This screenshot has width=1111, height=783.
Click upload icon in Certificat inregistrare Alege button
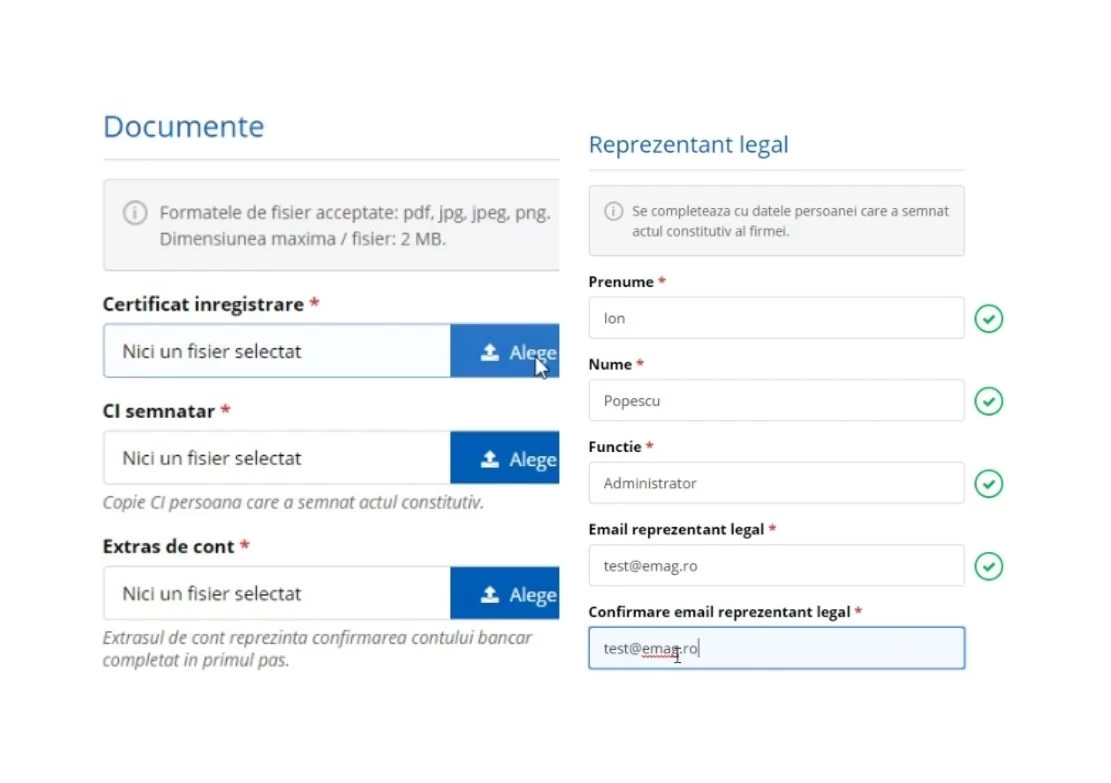pyautogui.click(x=490, y=351)
